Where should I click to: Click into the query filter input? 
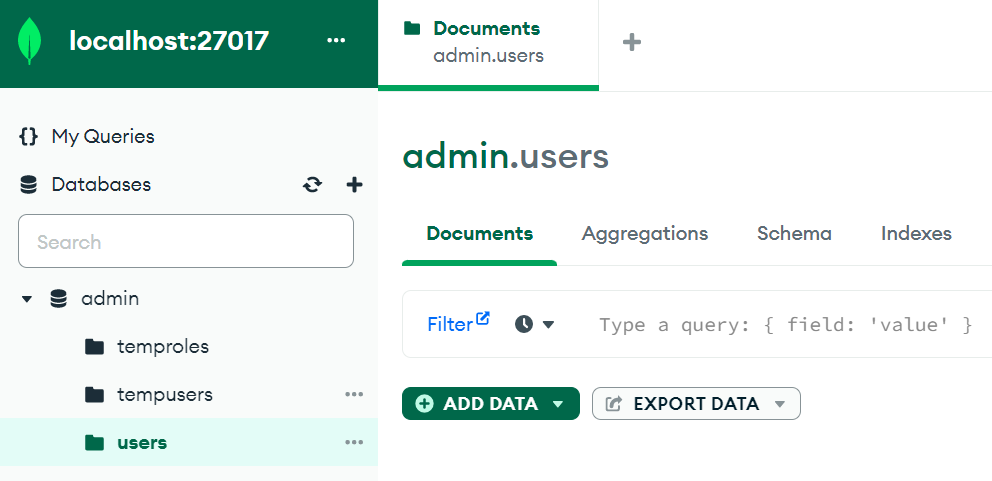pos(785,325)
